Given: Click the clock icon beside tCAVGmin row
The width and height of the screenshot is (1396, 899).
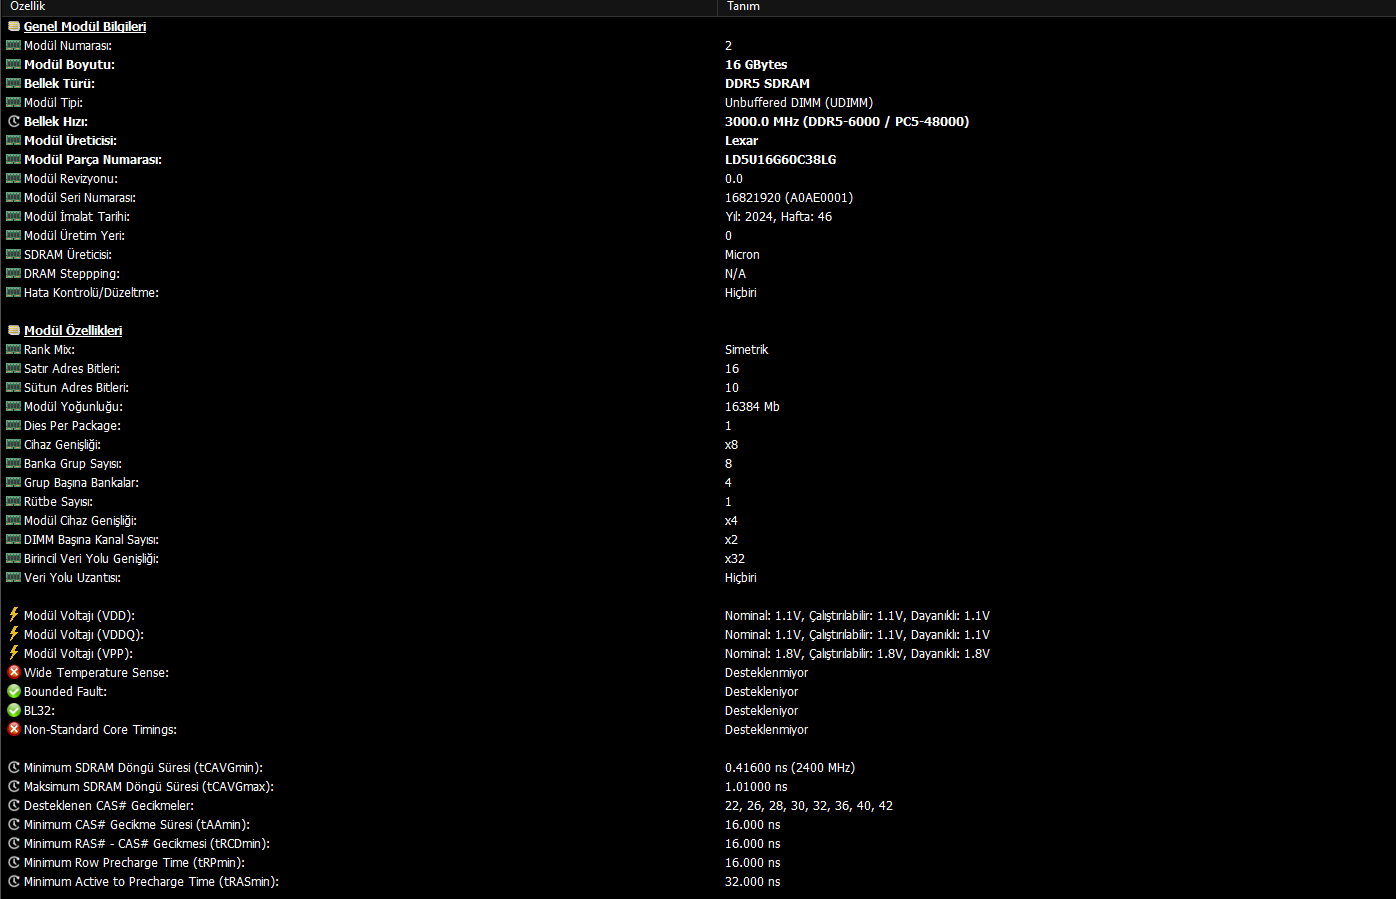Looking at the screenshot, I should [x=14, y=768].
